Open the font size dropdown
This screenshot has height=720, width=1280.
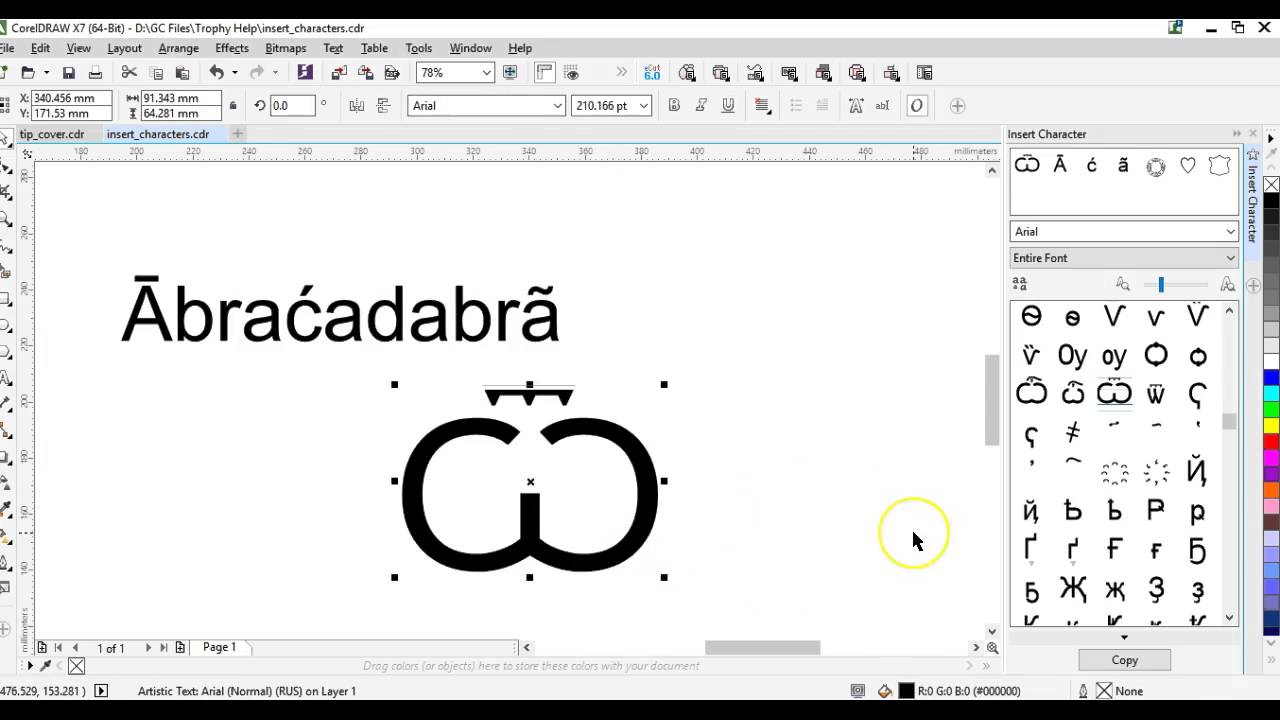(x=644, y=106)
